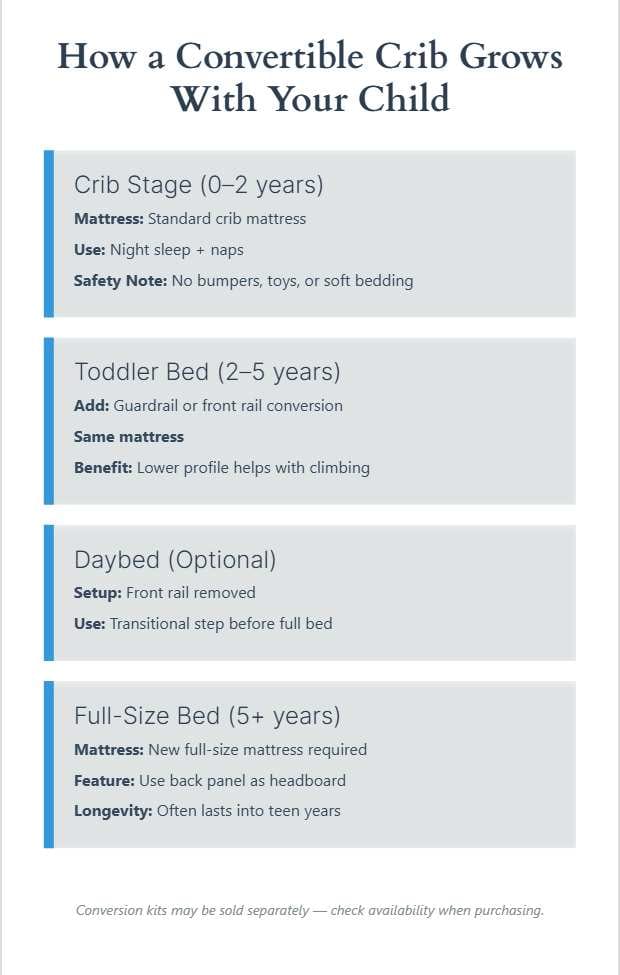Click the New full-size mattress required line
The height and width of the screenshot is (975, 620).
tap(220, 750)
